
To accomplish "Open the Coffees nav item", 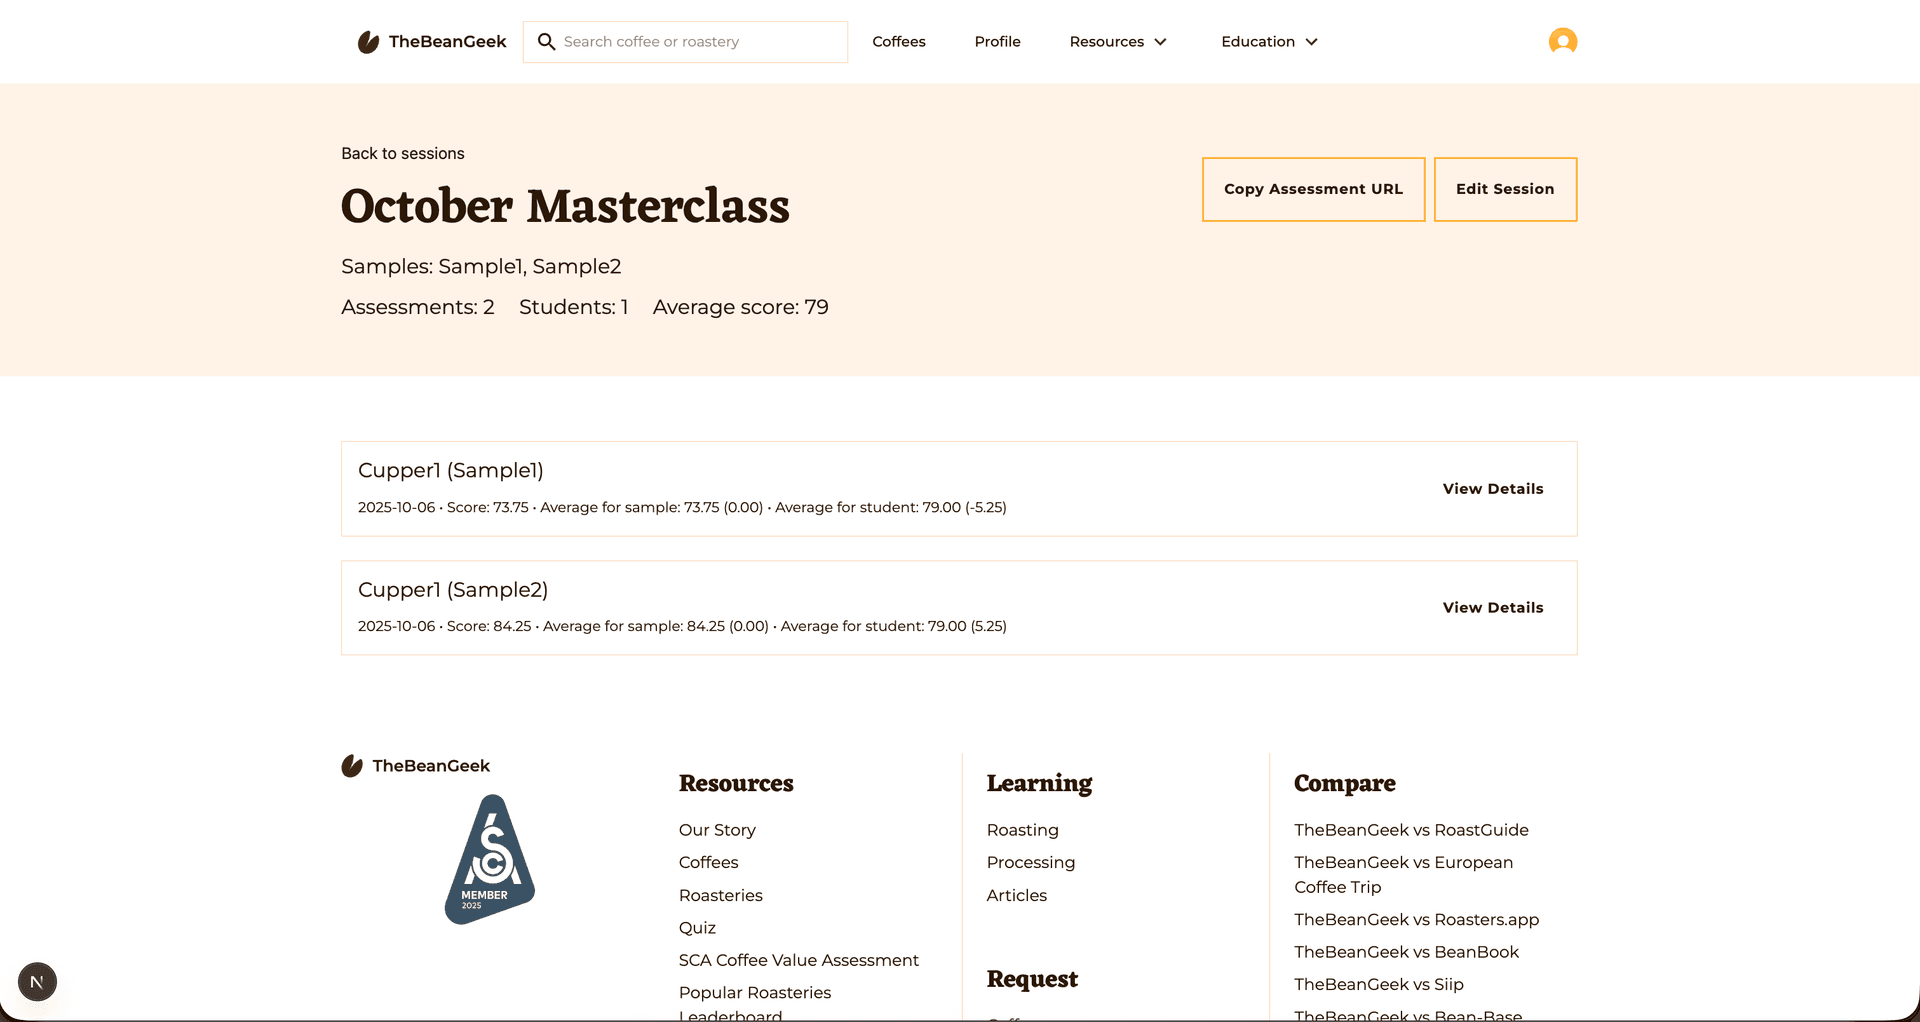I will pyautogui.click(x=898, y=42).
